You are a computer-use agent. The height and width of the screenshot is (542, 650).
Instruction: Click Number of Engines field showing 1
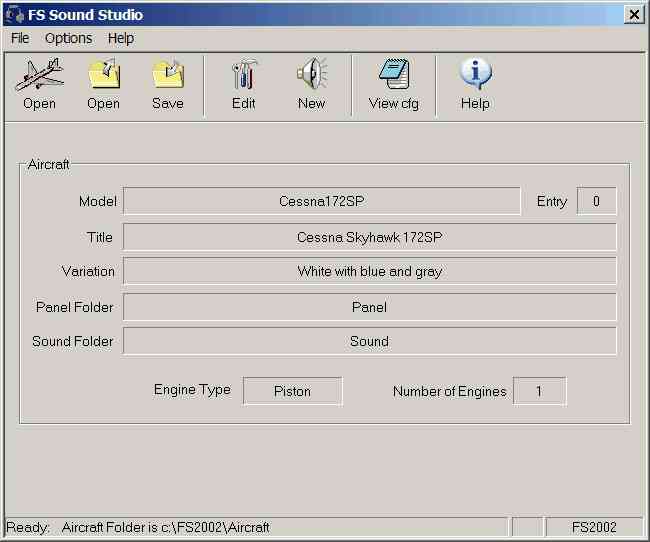point(539,391)
